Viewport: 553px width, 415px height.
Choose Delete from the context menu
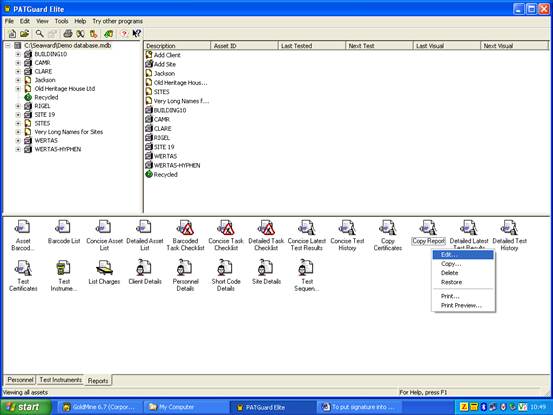pos(463,273)
